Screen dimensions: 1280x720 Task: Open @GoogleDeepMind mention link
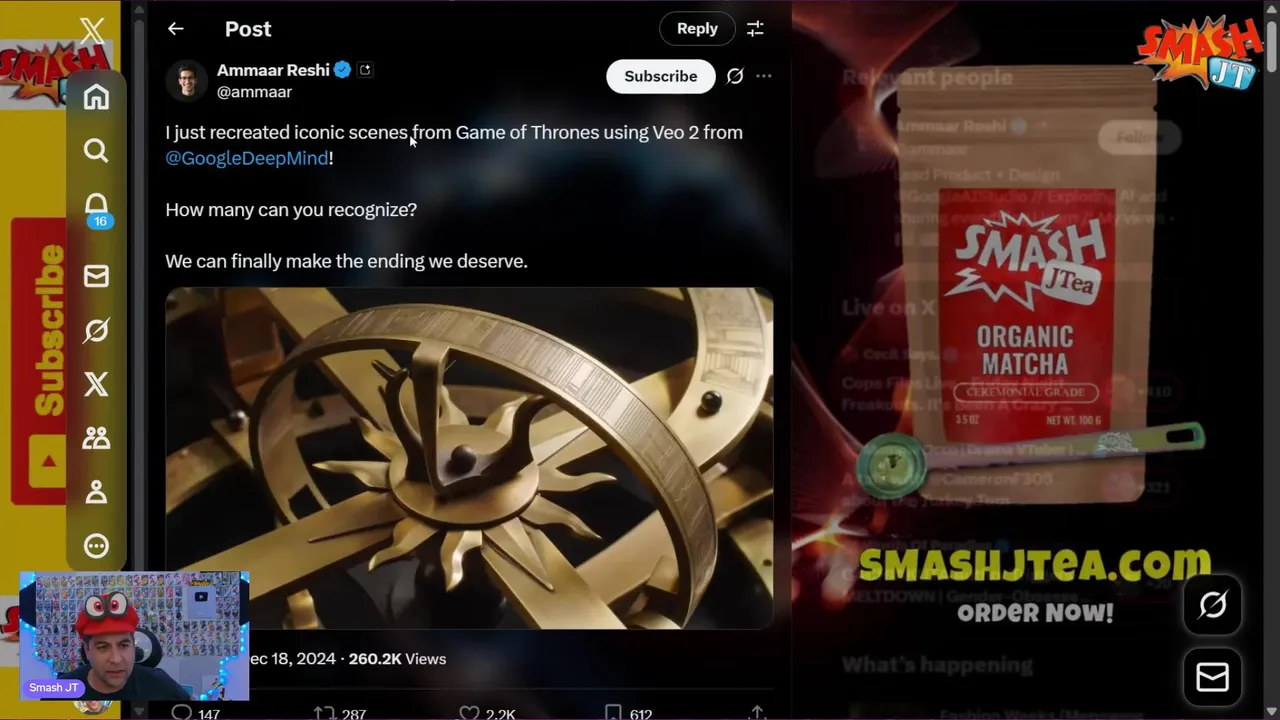click(x=247, y=158)
